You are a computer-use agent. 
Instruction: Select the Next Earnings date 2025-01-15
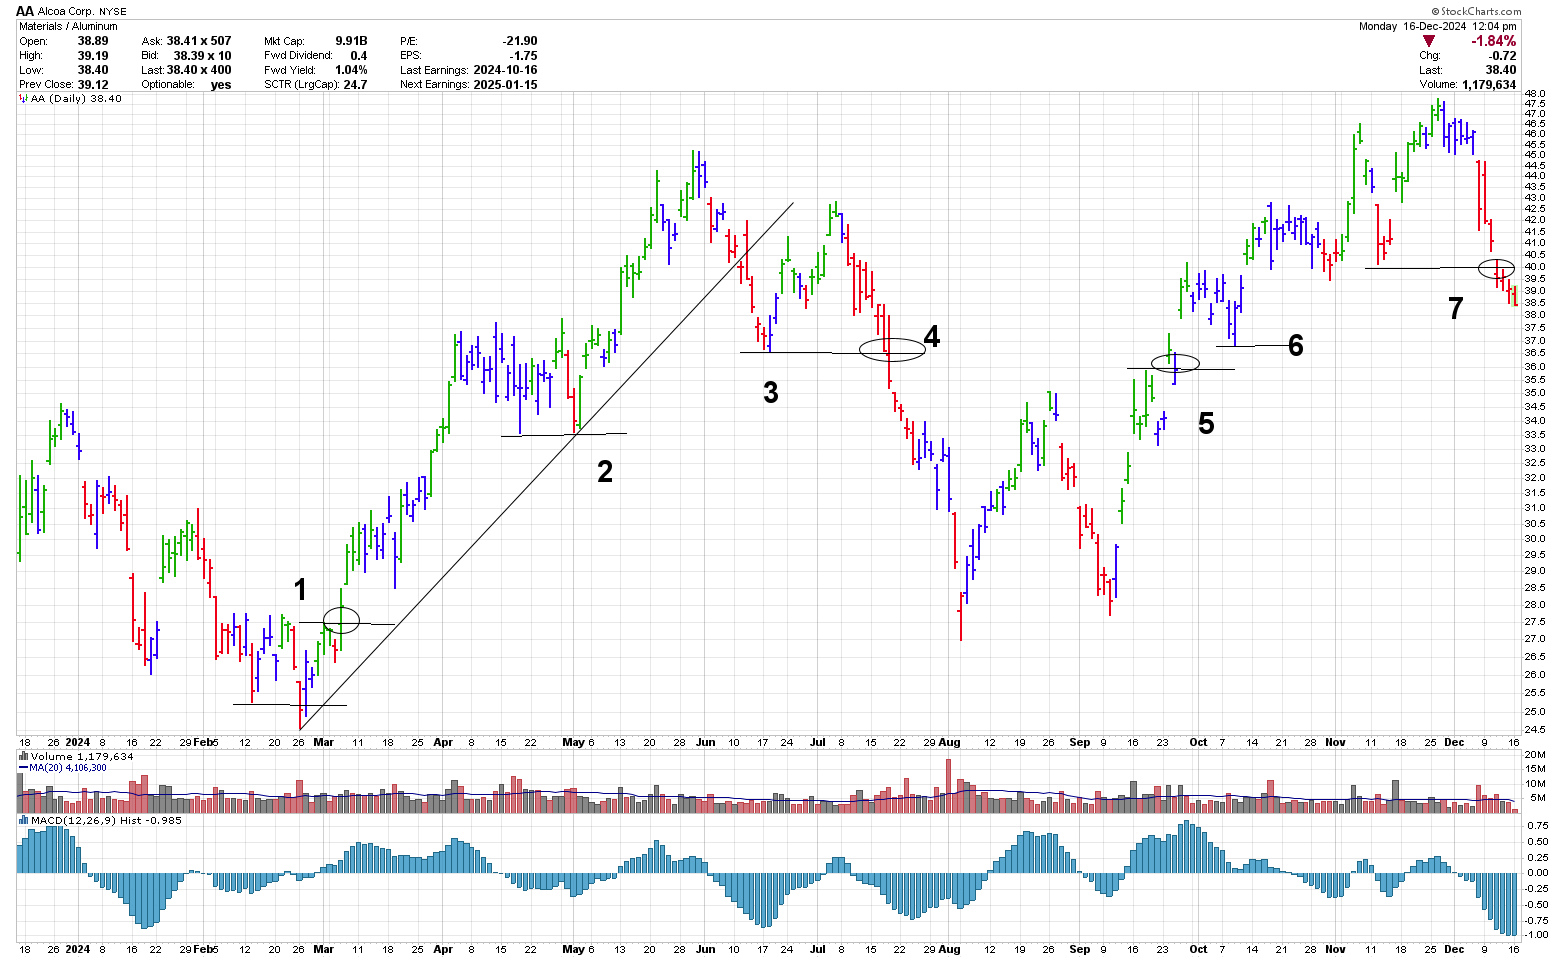point(506,85)
